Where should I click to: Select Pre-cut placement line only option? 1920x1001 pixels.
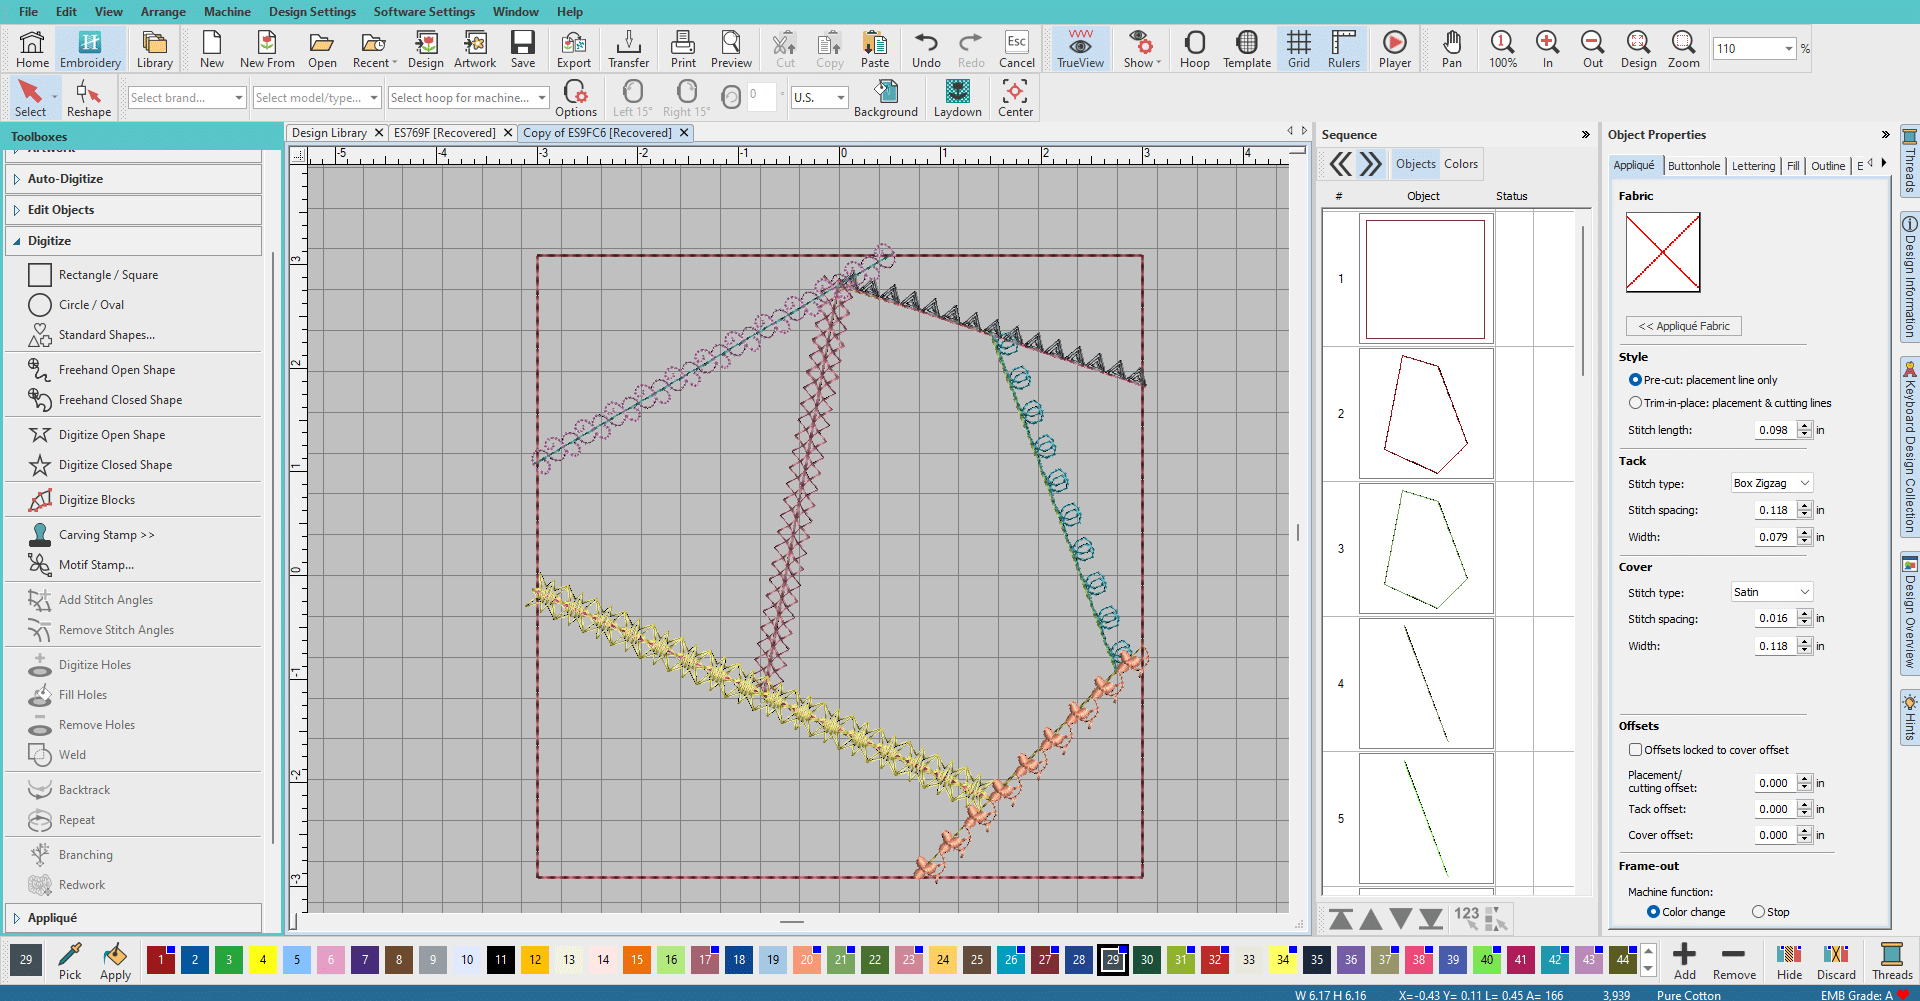click(x=1635, y=380)
